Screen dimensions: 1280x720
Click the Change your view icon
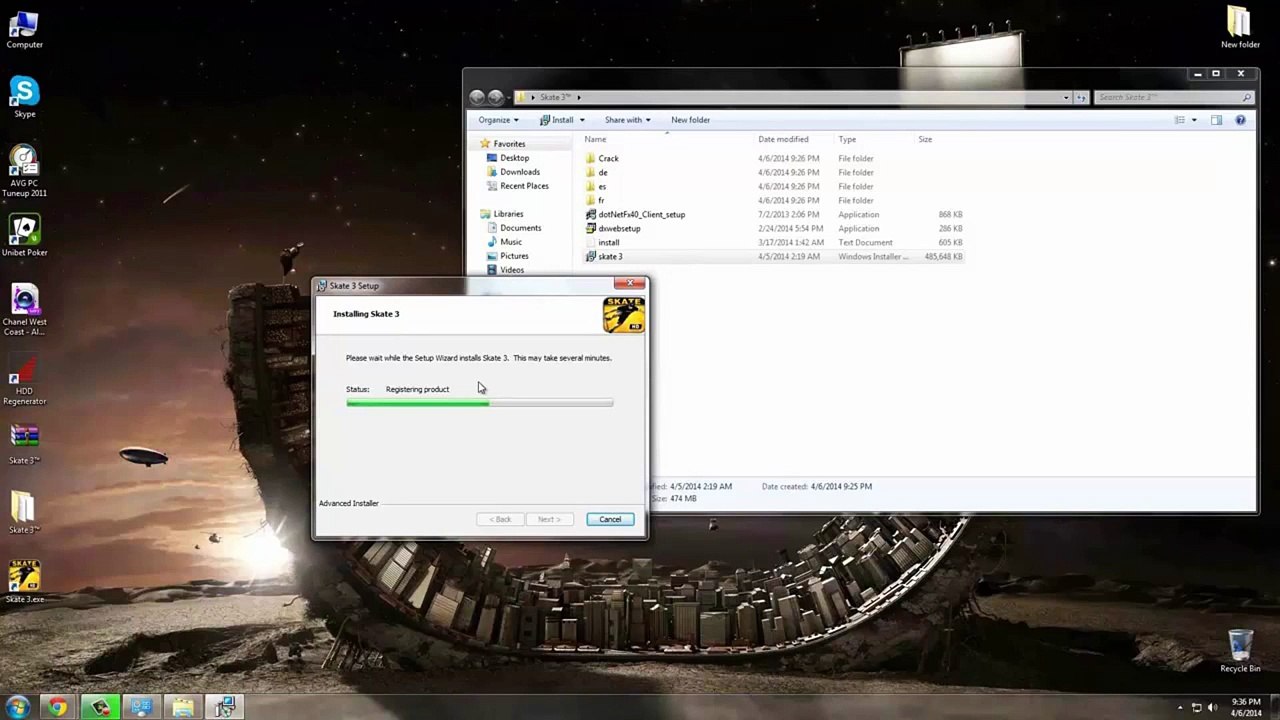click(x=1180, y=120)
